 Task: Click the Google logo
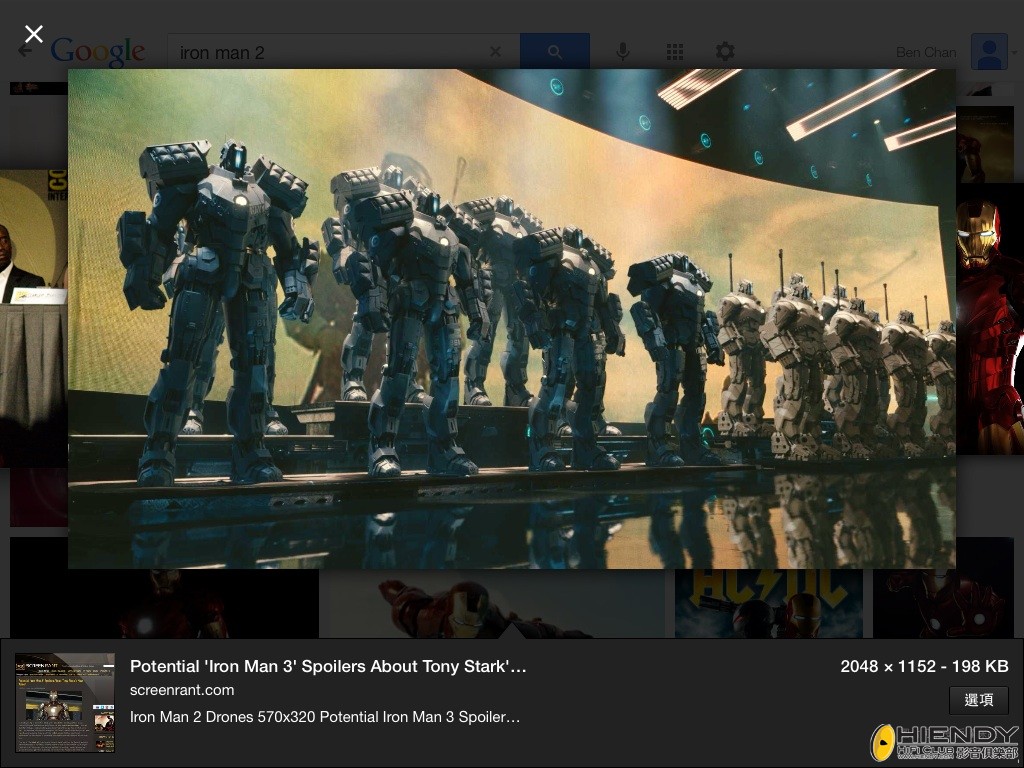pos(98,52)
